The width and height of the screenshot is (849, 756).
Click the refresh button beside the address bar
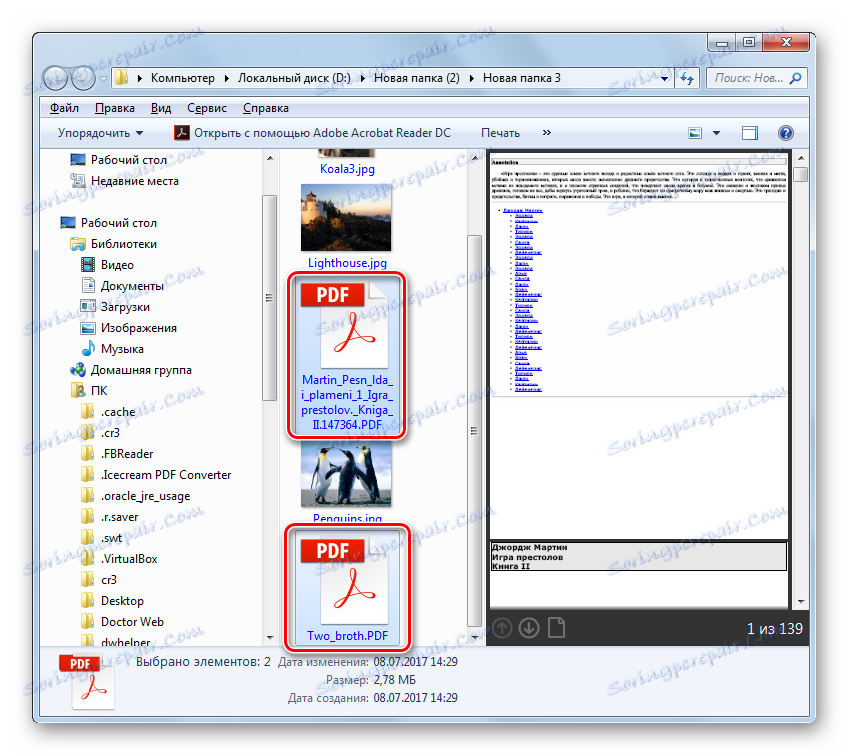click(x=687, y=79)
